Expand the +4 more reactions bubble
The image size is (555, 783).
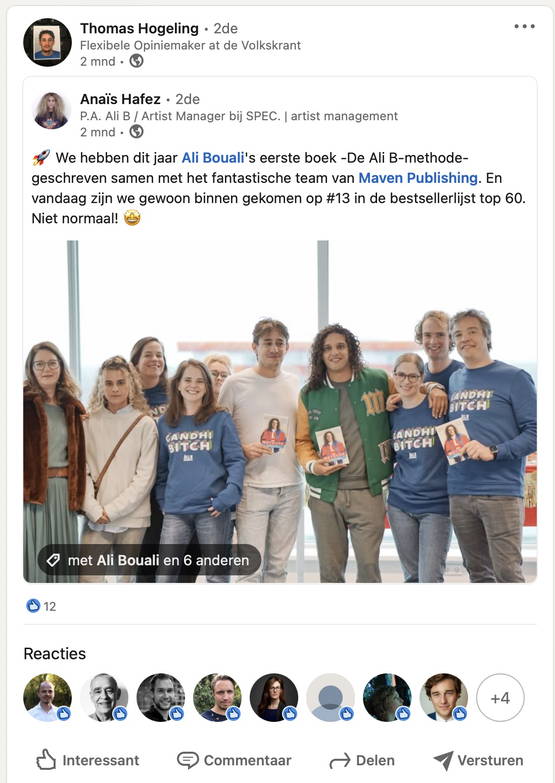(x=500, y=698)
